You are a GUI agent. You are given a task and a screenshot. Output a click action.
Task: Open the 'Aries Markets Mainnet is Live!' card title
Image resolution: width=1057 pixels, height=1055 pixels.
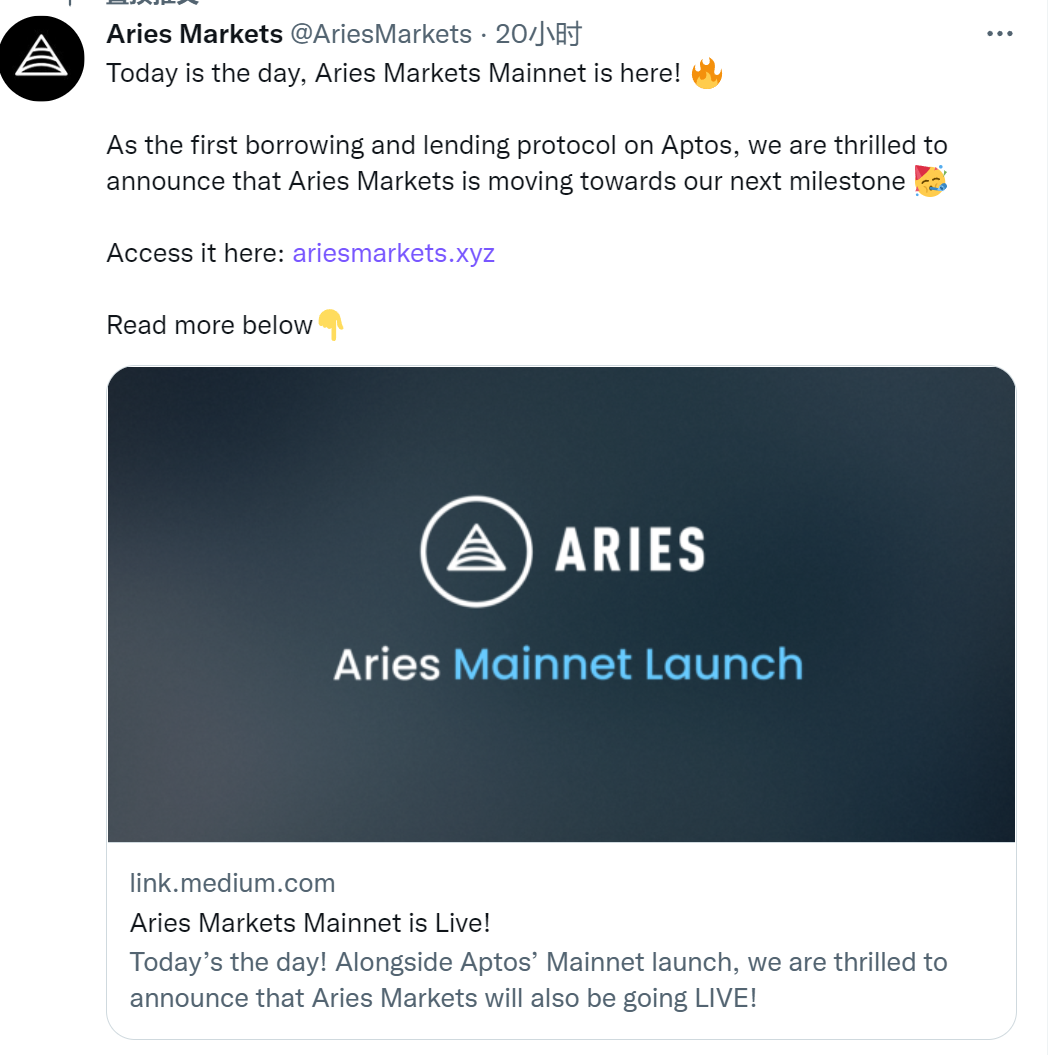click(x=310, y=922)
